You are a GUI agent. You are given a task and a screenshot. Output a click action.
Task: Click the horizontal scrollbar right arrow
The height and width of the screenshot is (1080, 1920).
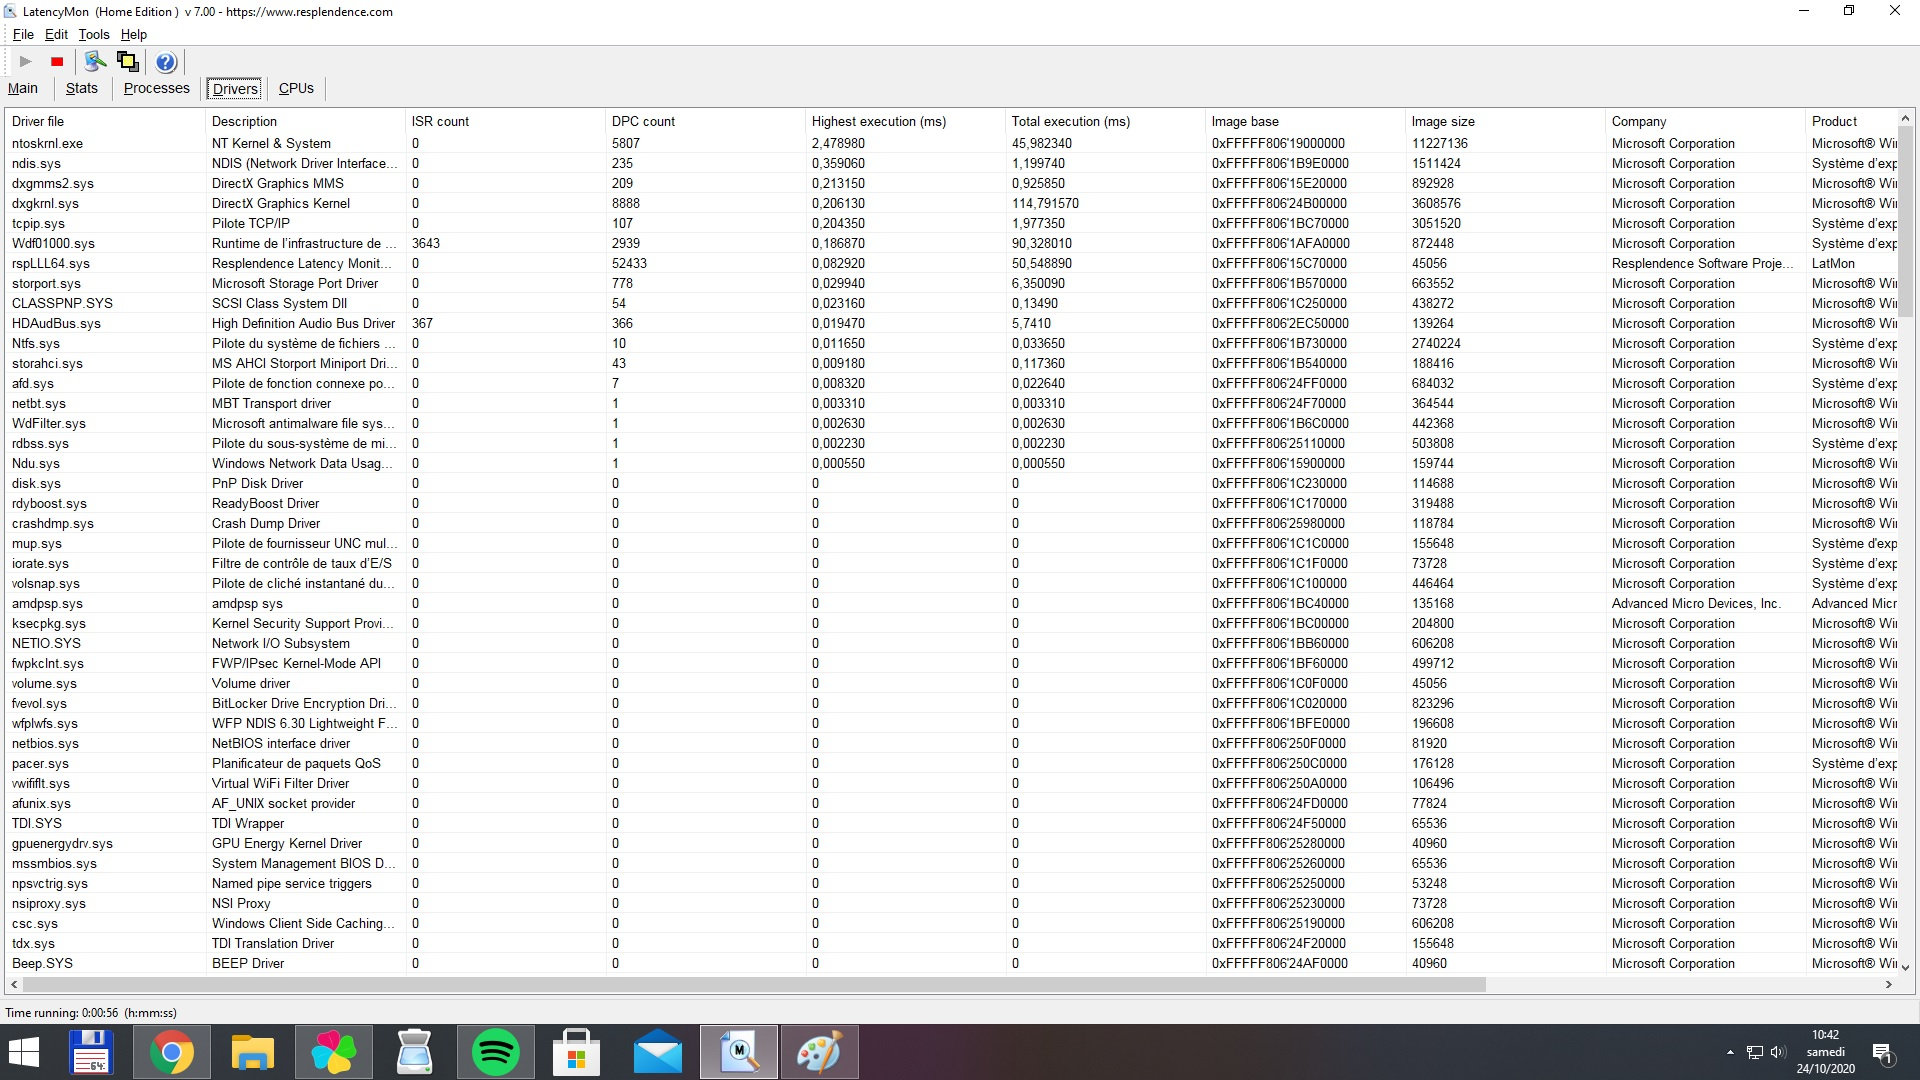(1888, 985)
